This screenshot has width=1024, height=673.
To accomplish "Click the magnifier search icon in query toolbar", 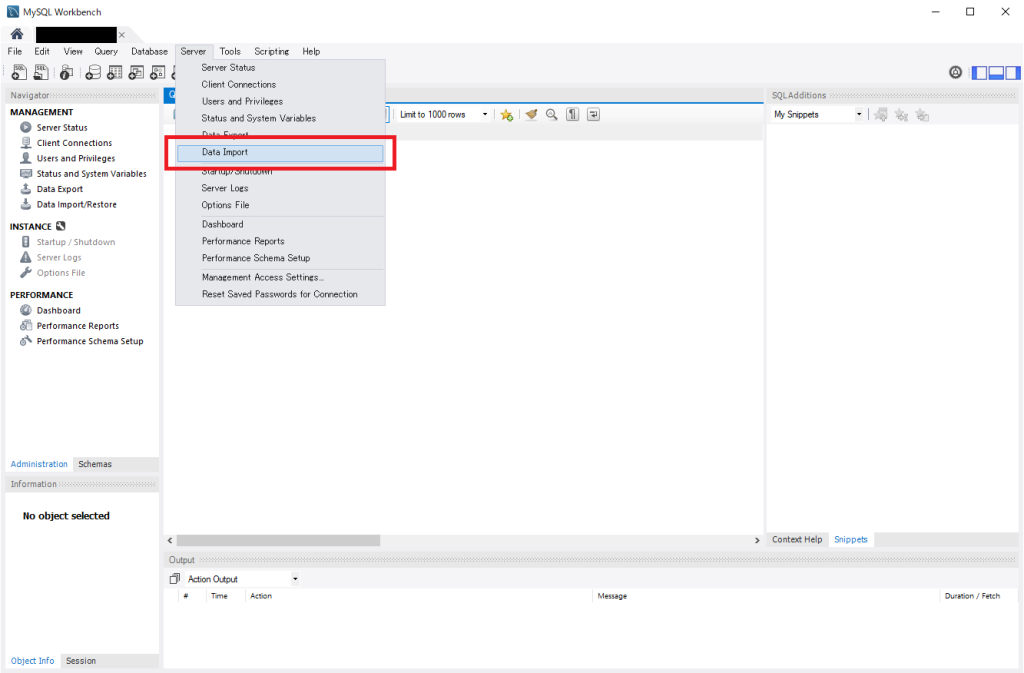I will pos(551,114).
